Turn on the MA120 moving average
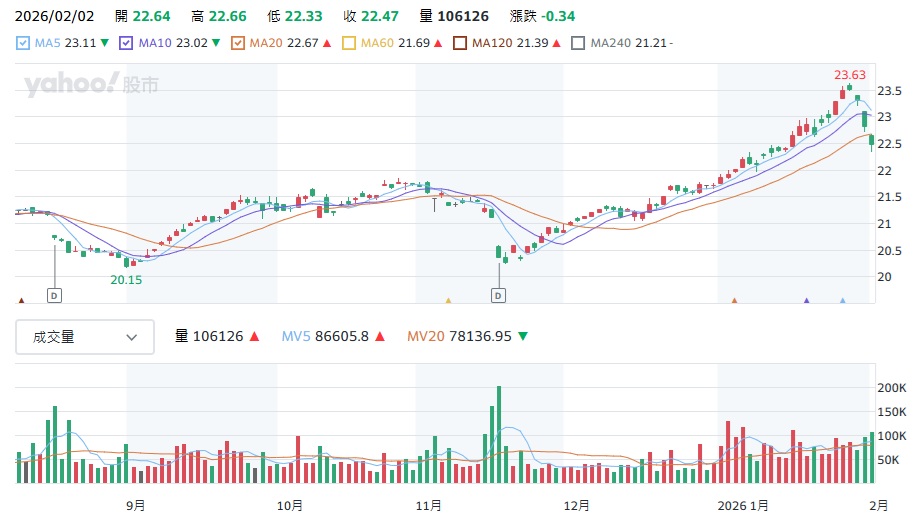This screenshot has width=916, height=519. [460, 43]
